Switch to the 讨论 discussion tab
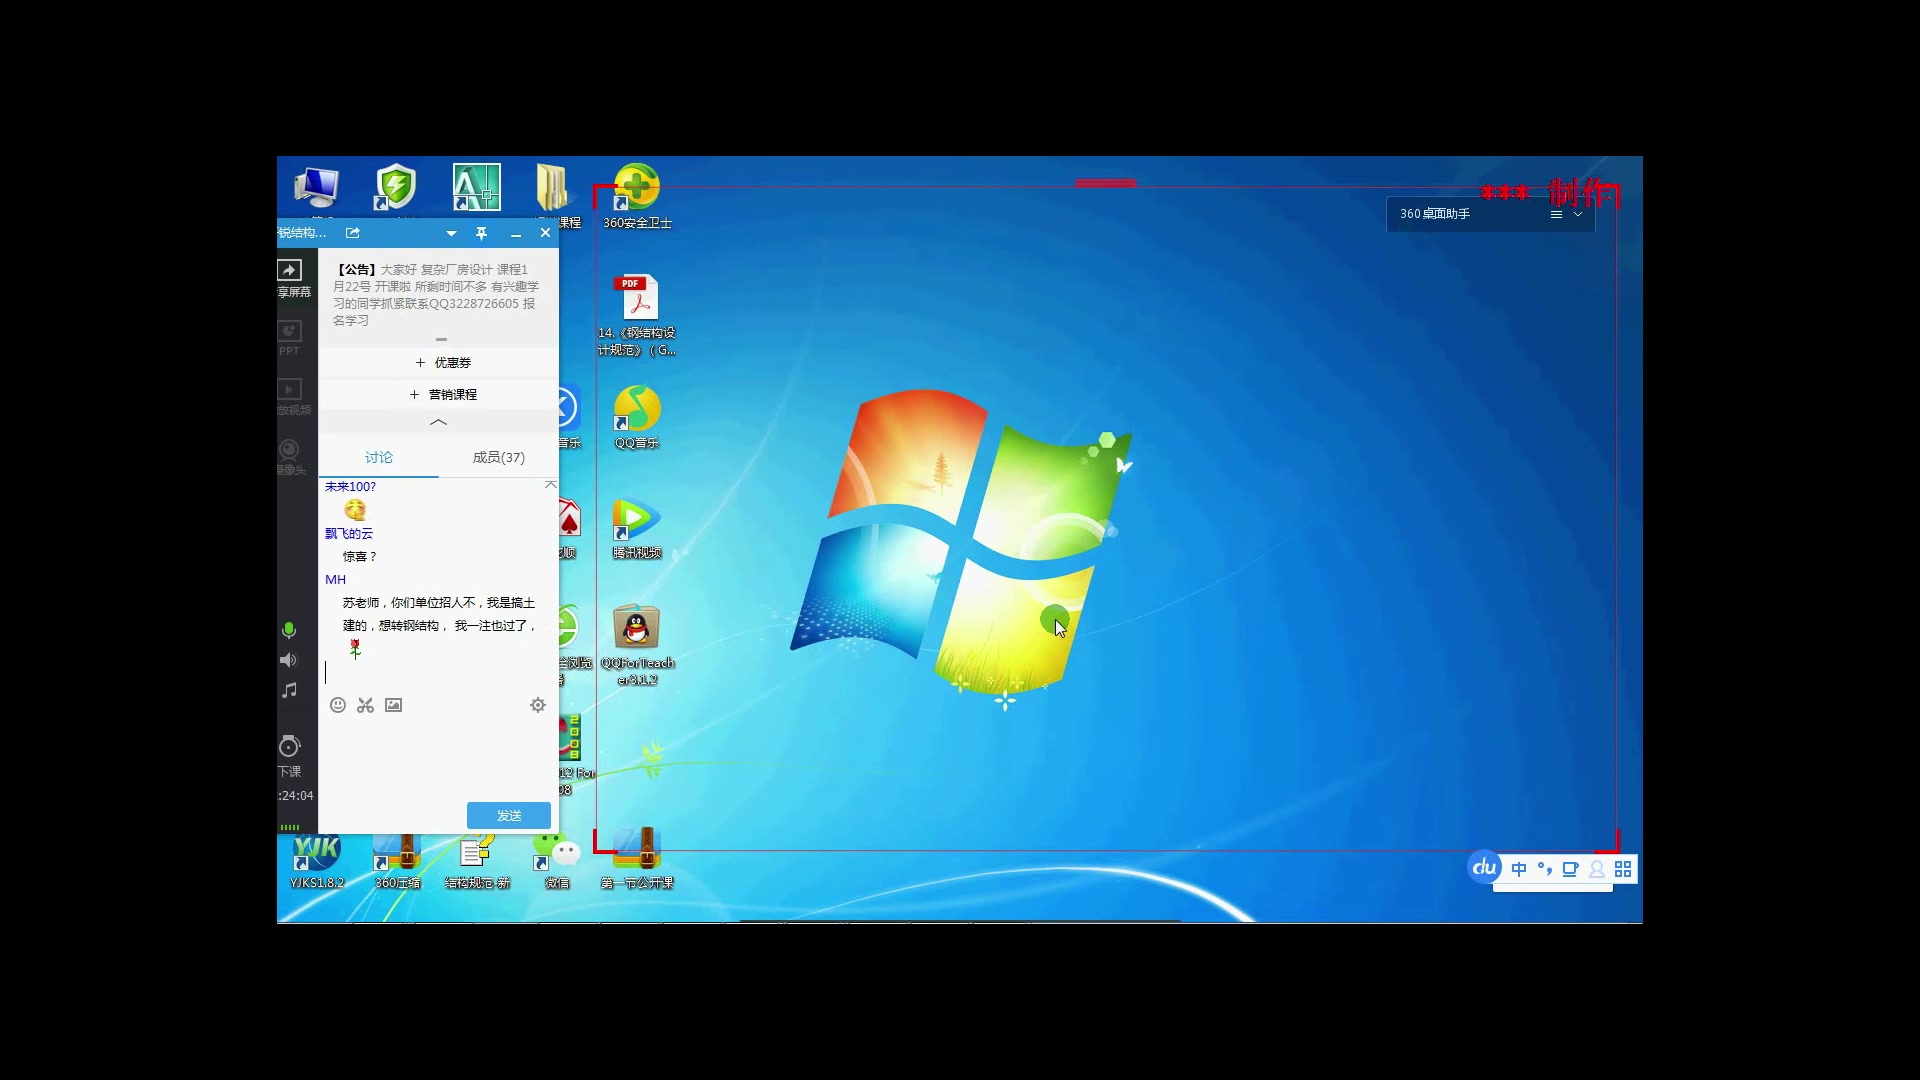Screen dimensions: 1920x1080 pyautogui.click(x=379, y=457)
